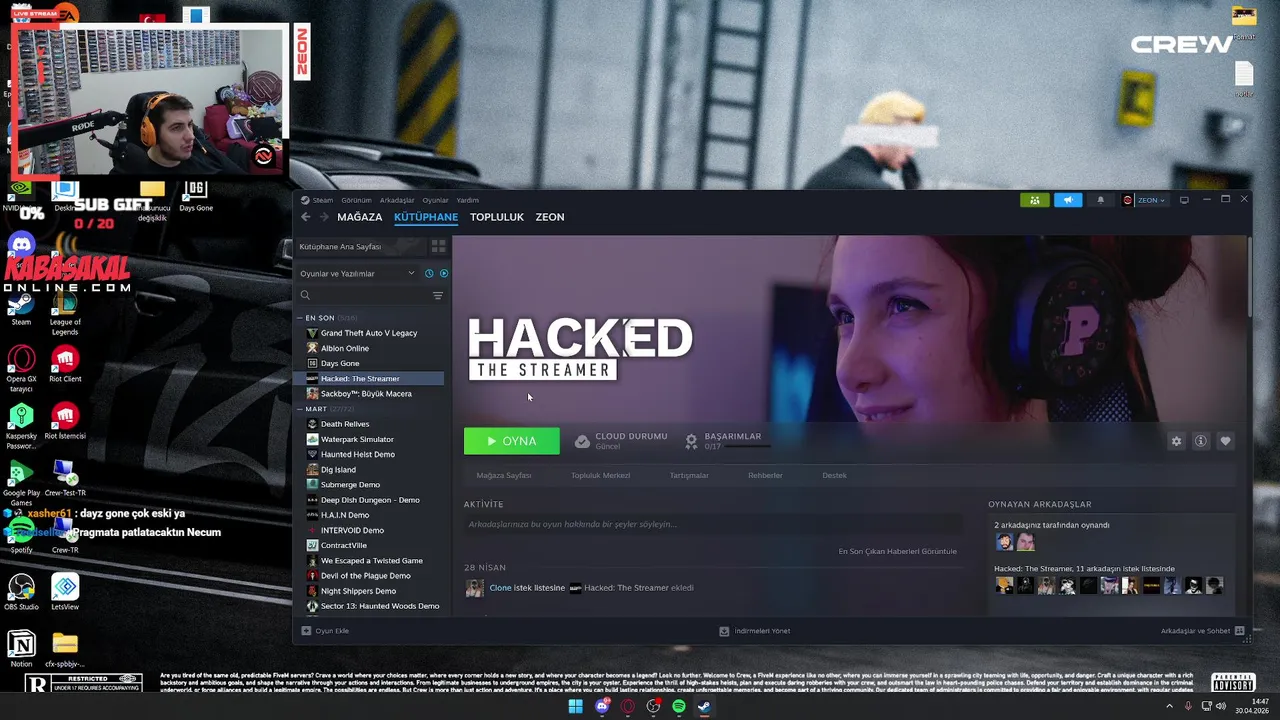Open the Steam notifications bell

1101,200
